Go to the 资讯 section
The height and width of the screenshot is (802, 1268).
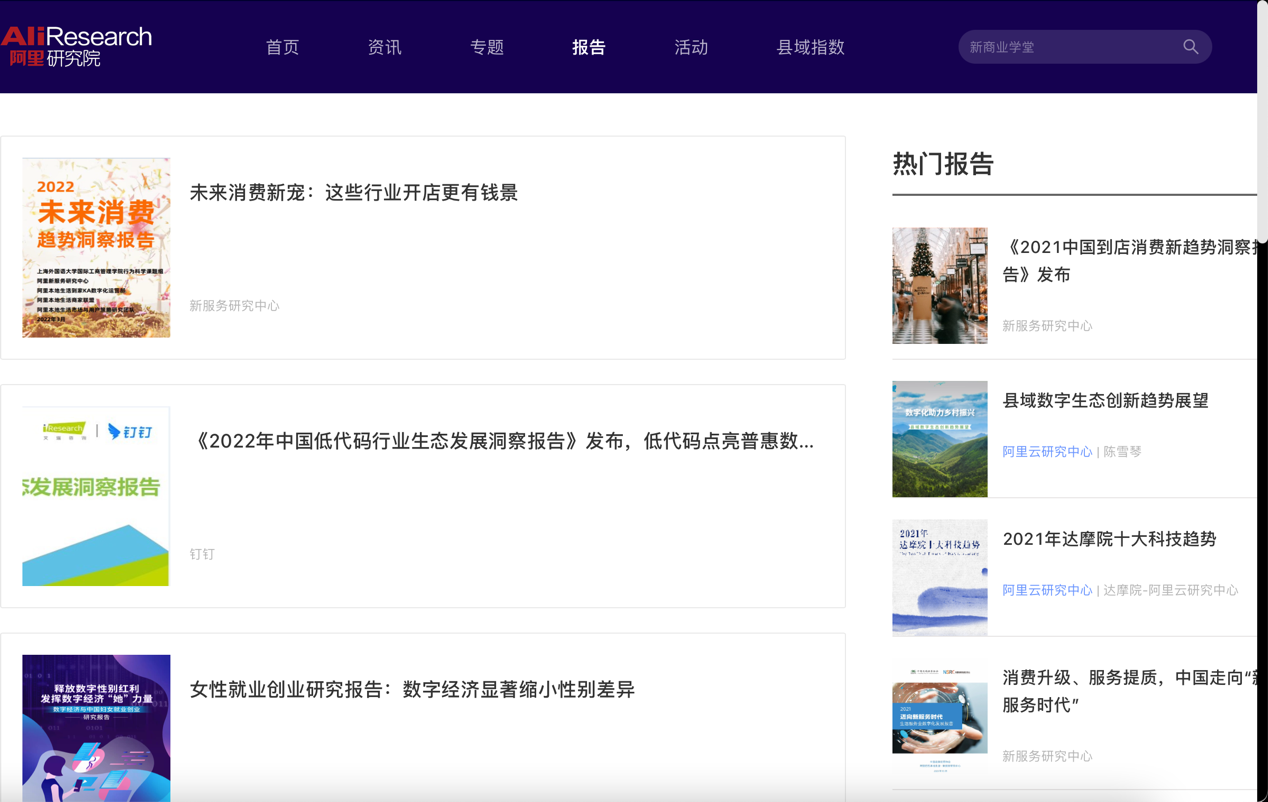[x=384, y=47]
